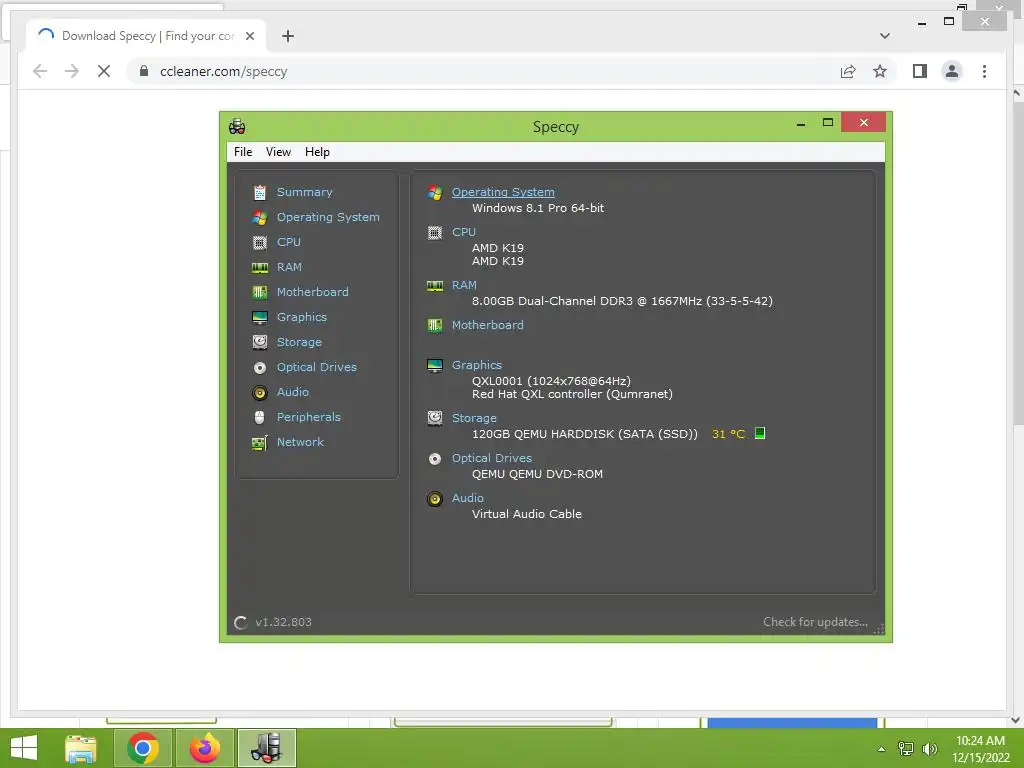Click the green temperature indicator beside 31 °C
This screenshot has height=768, width=1024.
coord(760,433)
